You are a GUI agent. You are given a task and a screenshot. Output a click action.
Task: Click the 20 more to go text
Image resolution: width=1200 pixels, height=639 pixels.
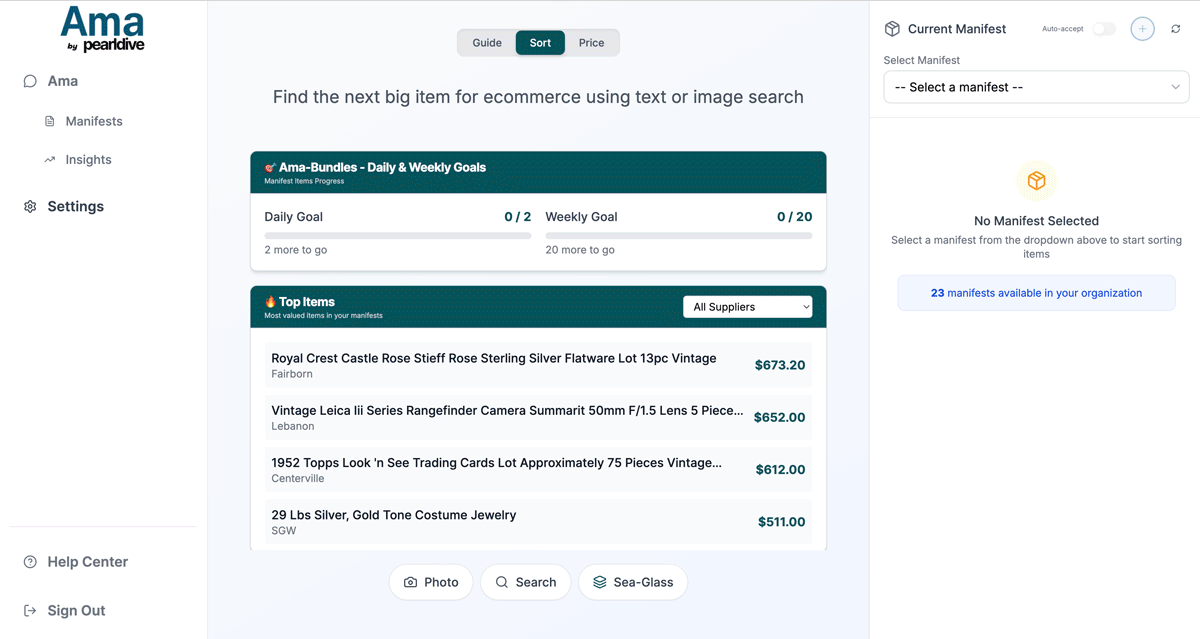tap(580, 250)
